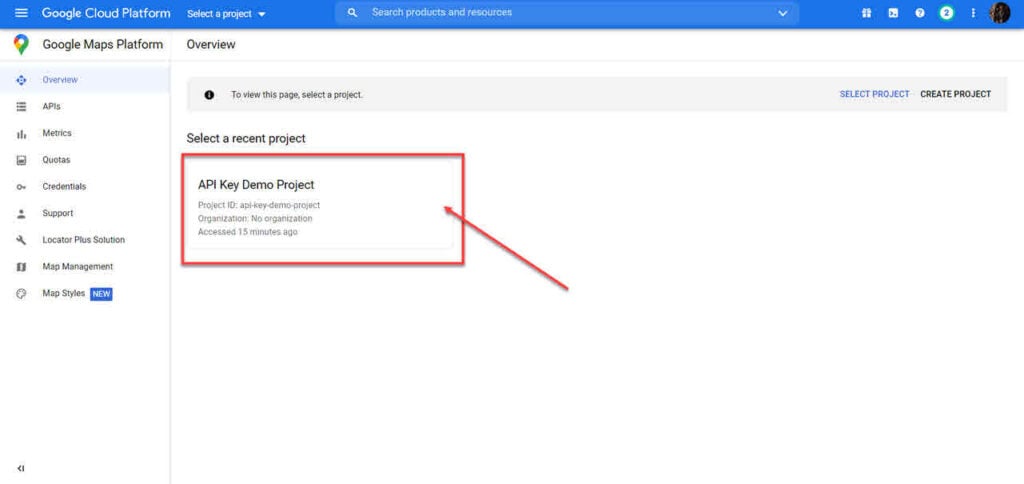Click the Select a recent project heading
The height and width of the screenshot is (484, 1024).
[246, 138]
